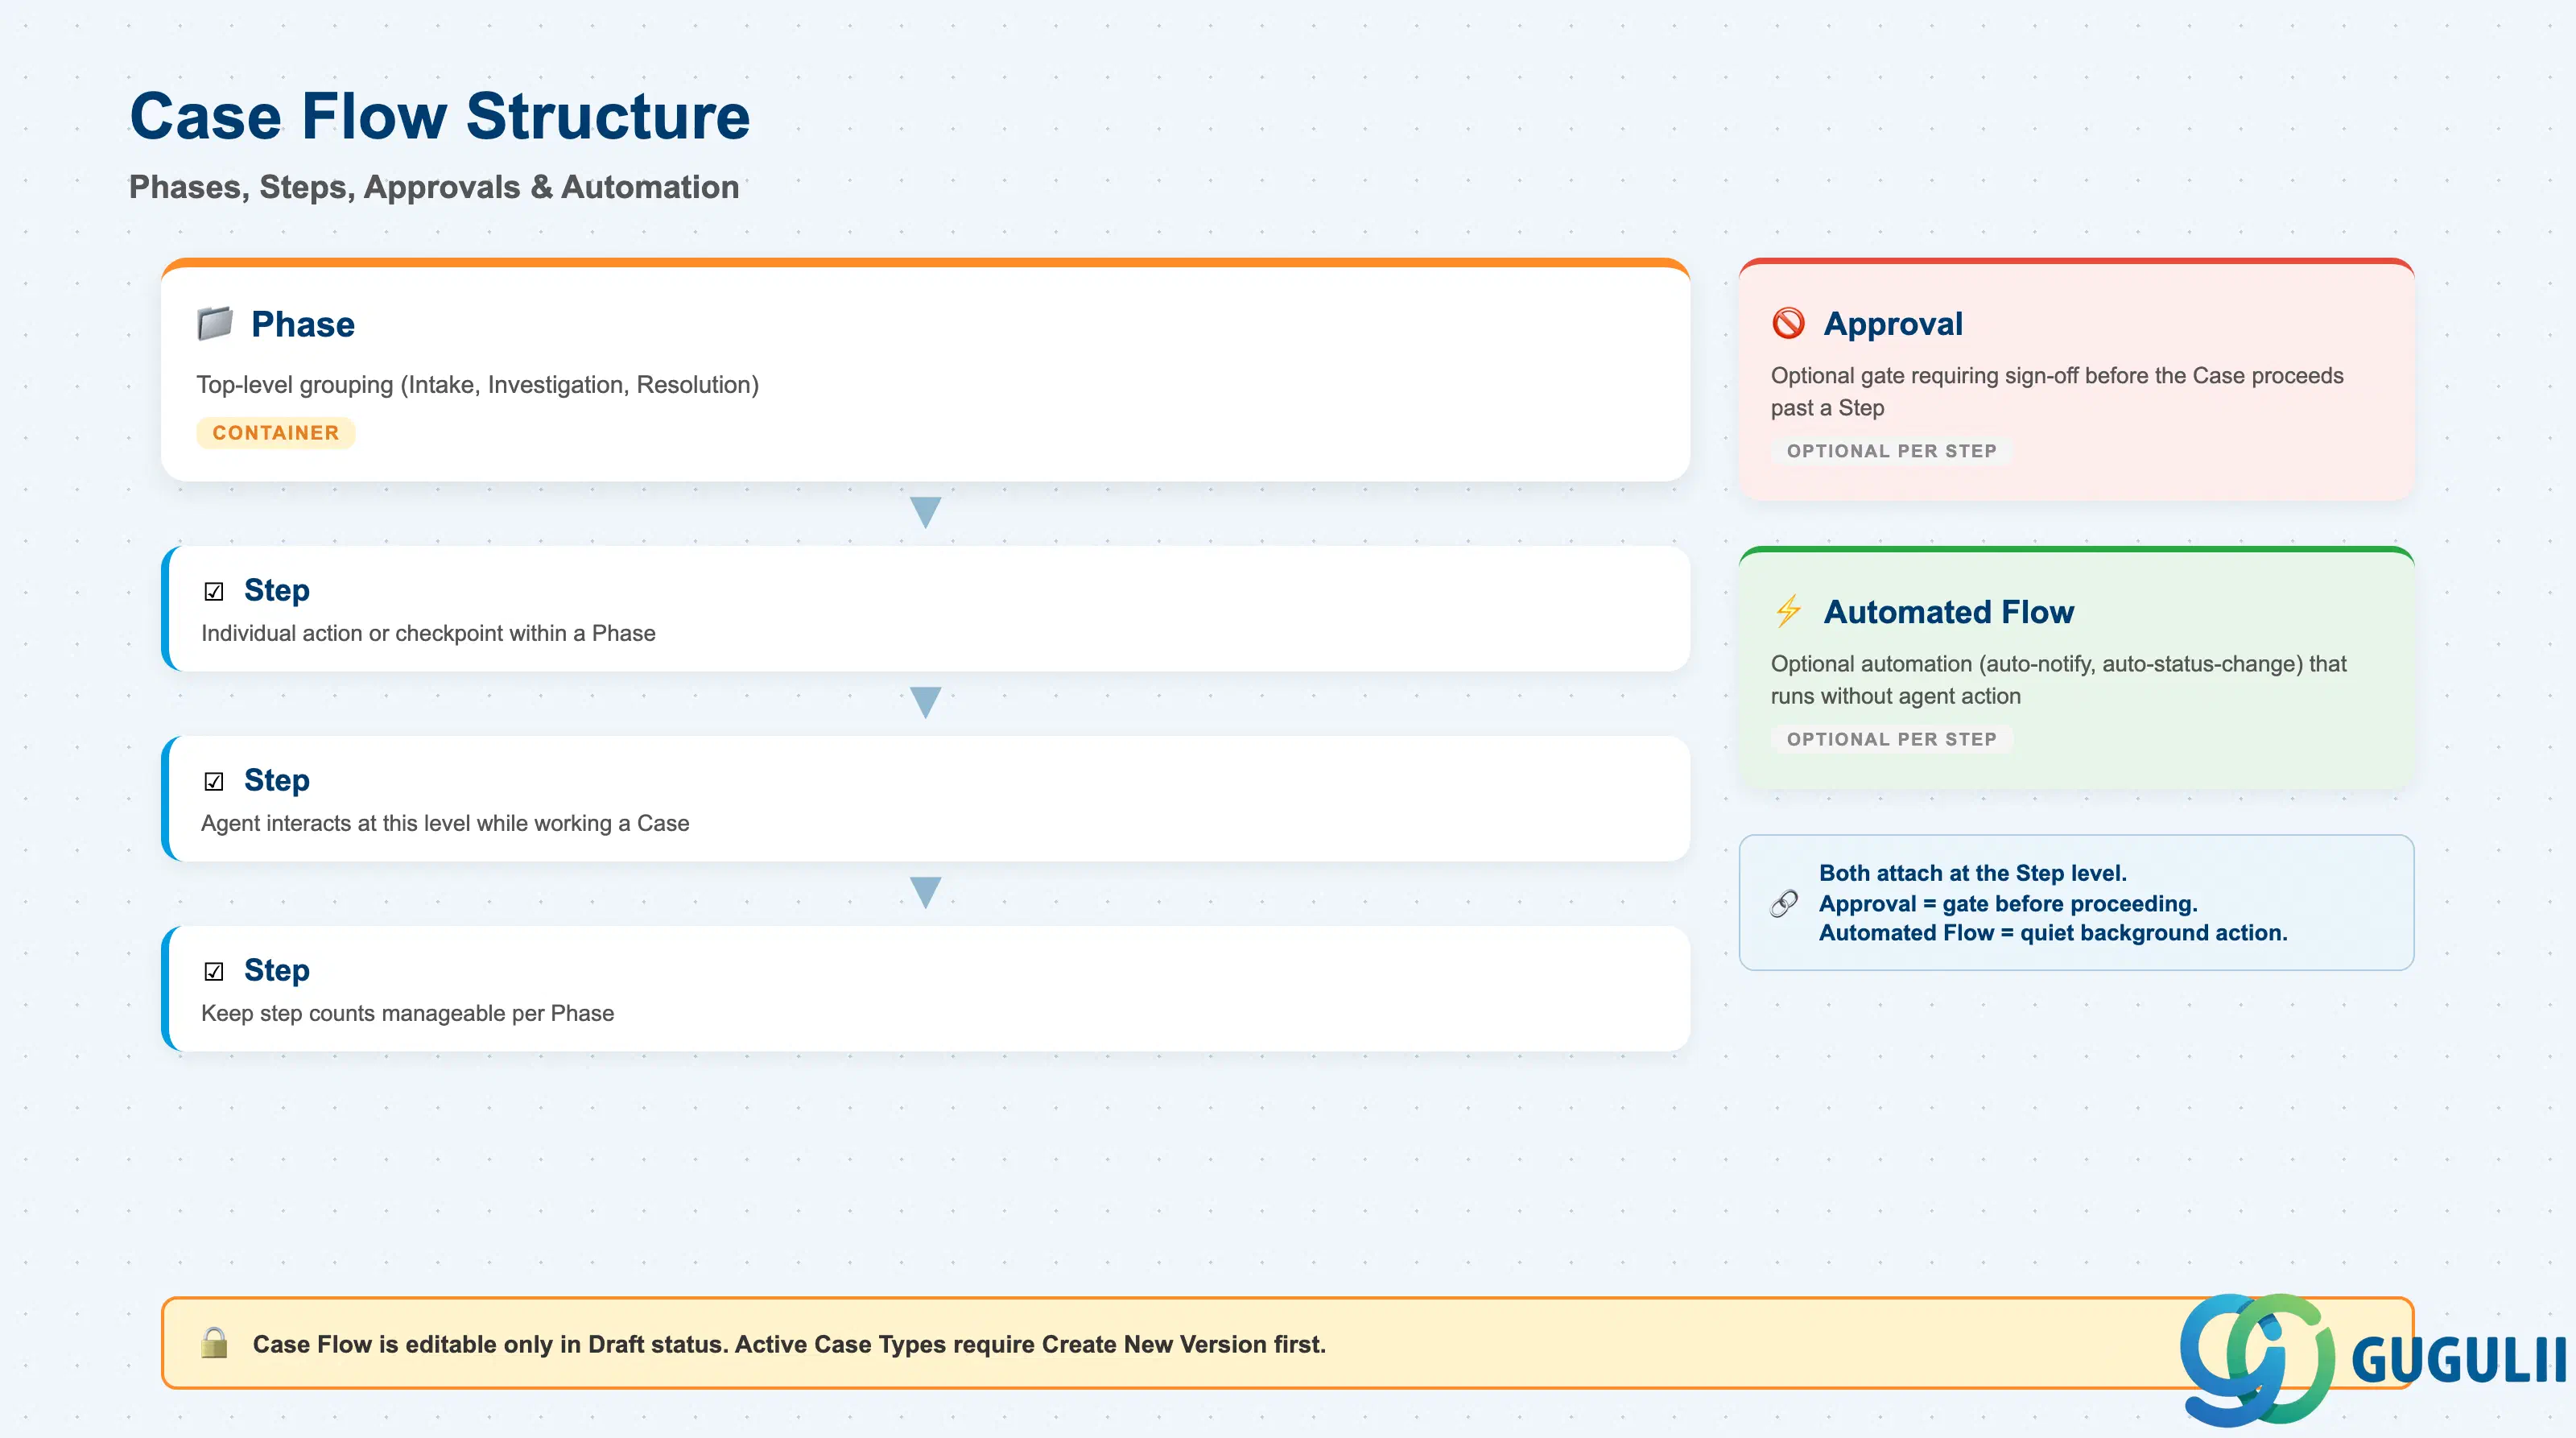Click 'Both attach at the Step level.' line

[1972, 873]
